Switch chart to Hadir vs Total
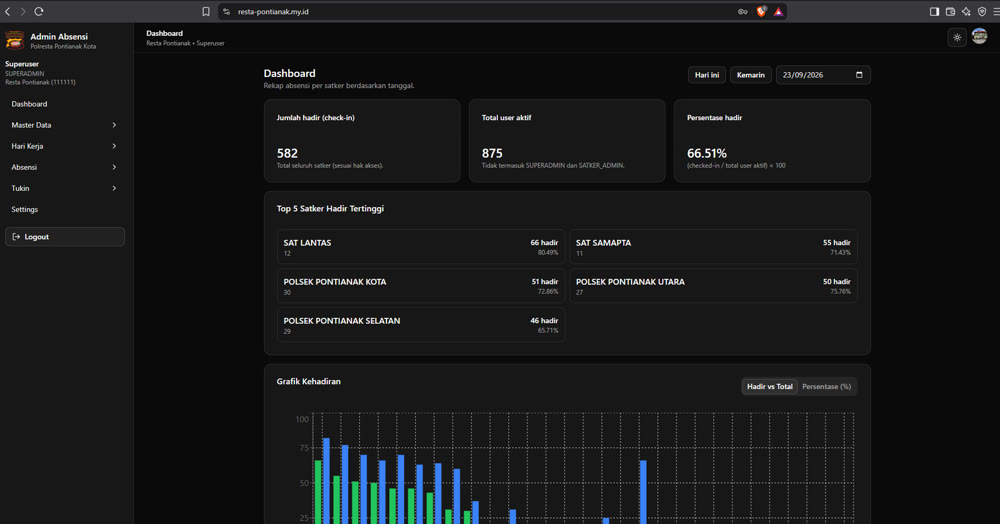 pos(769,386)
